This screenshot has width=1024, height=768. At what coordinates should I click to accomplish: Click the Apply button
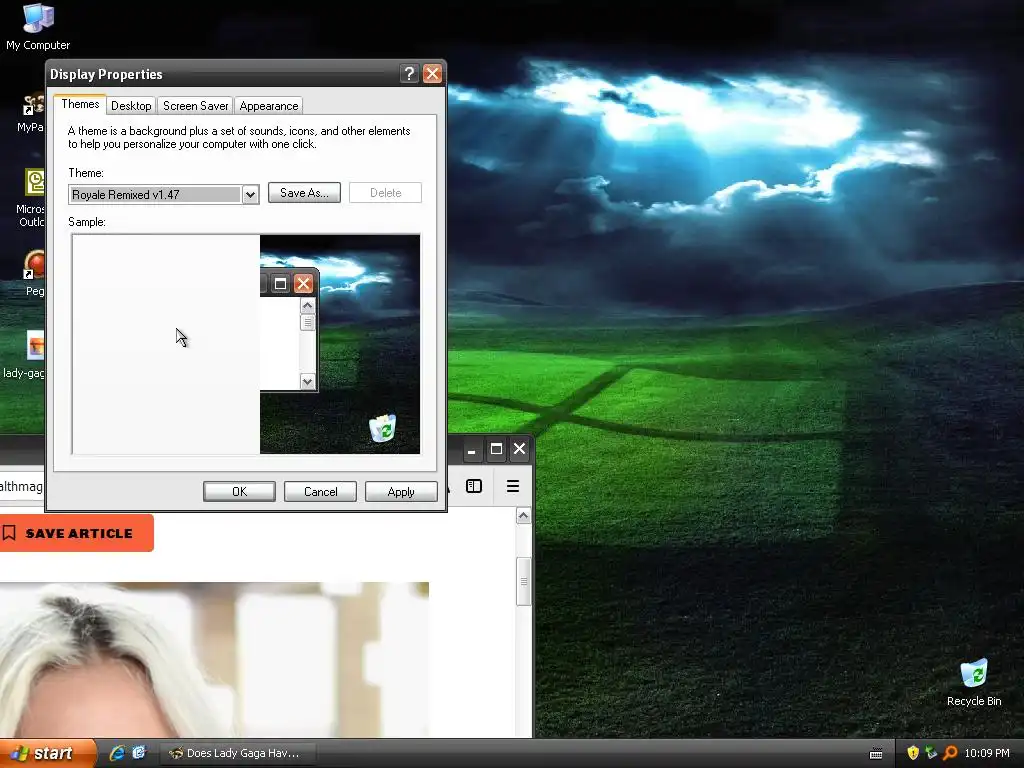coord(401,492)
